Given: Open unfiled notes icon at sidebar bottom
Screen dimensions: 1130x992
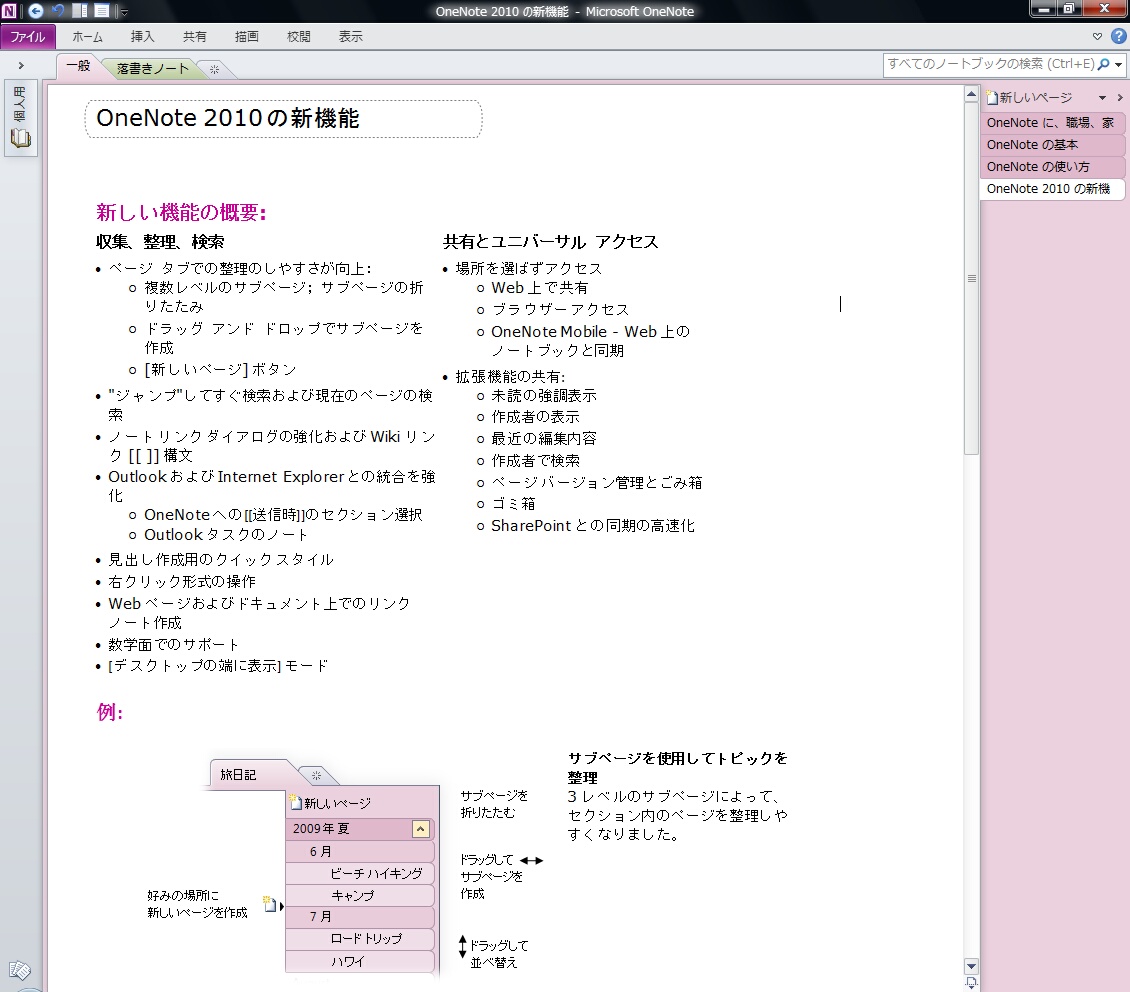Looking at the screenshot, I should click(x=19, y=970).
